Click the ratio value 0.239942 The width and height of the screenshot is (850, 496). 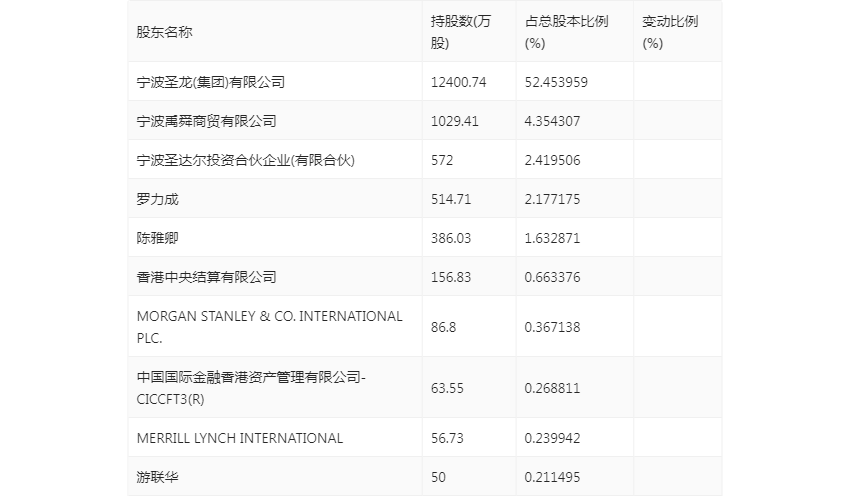click(552, 438)
